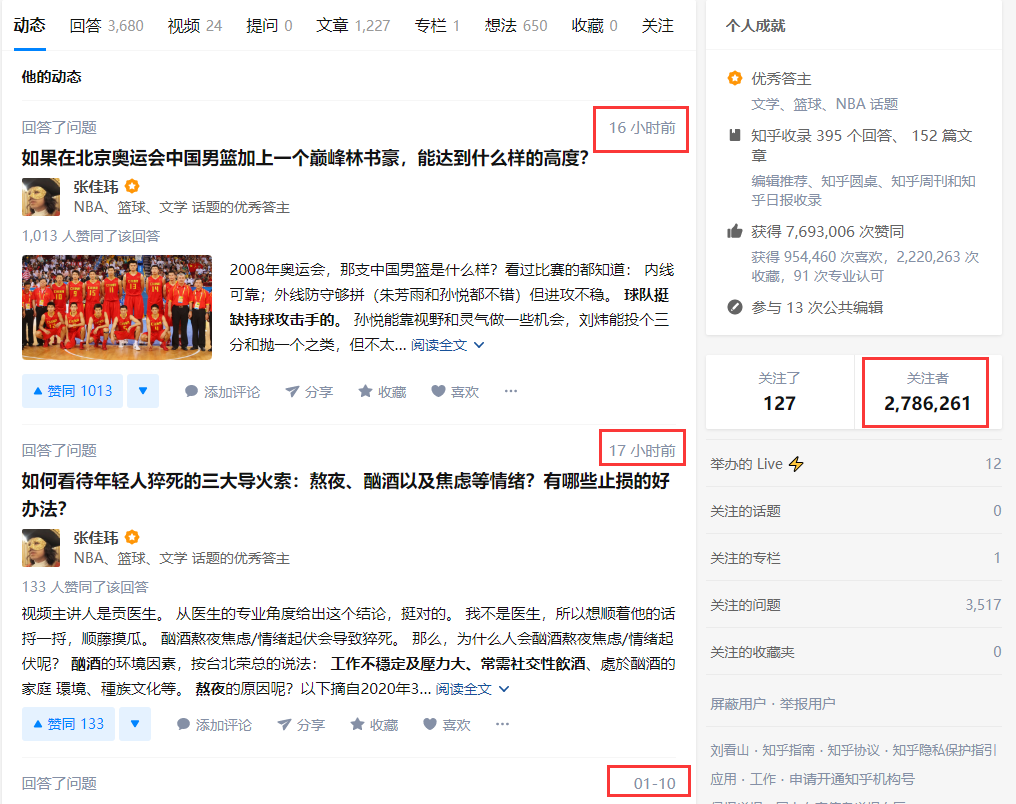The height and width of the screenshot is (804, 1016).
Task: Open the 关注的问题 3,517 list
Action: (855, 604)
